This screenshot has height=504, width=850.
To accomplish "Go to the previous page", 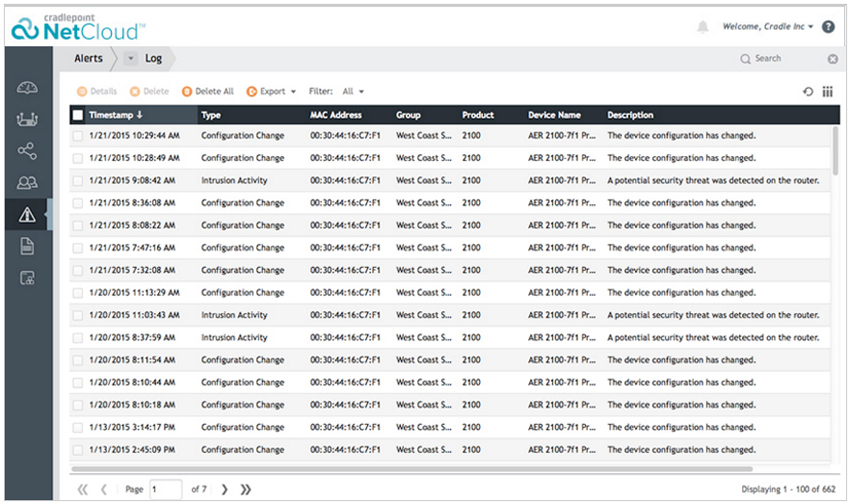I will click(x=104, y=489).
